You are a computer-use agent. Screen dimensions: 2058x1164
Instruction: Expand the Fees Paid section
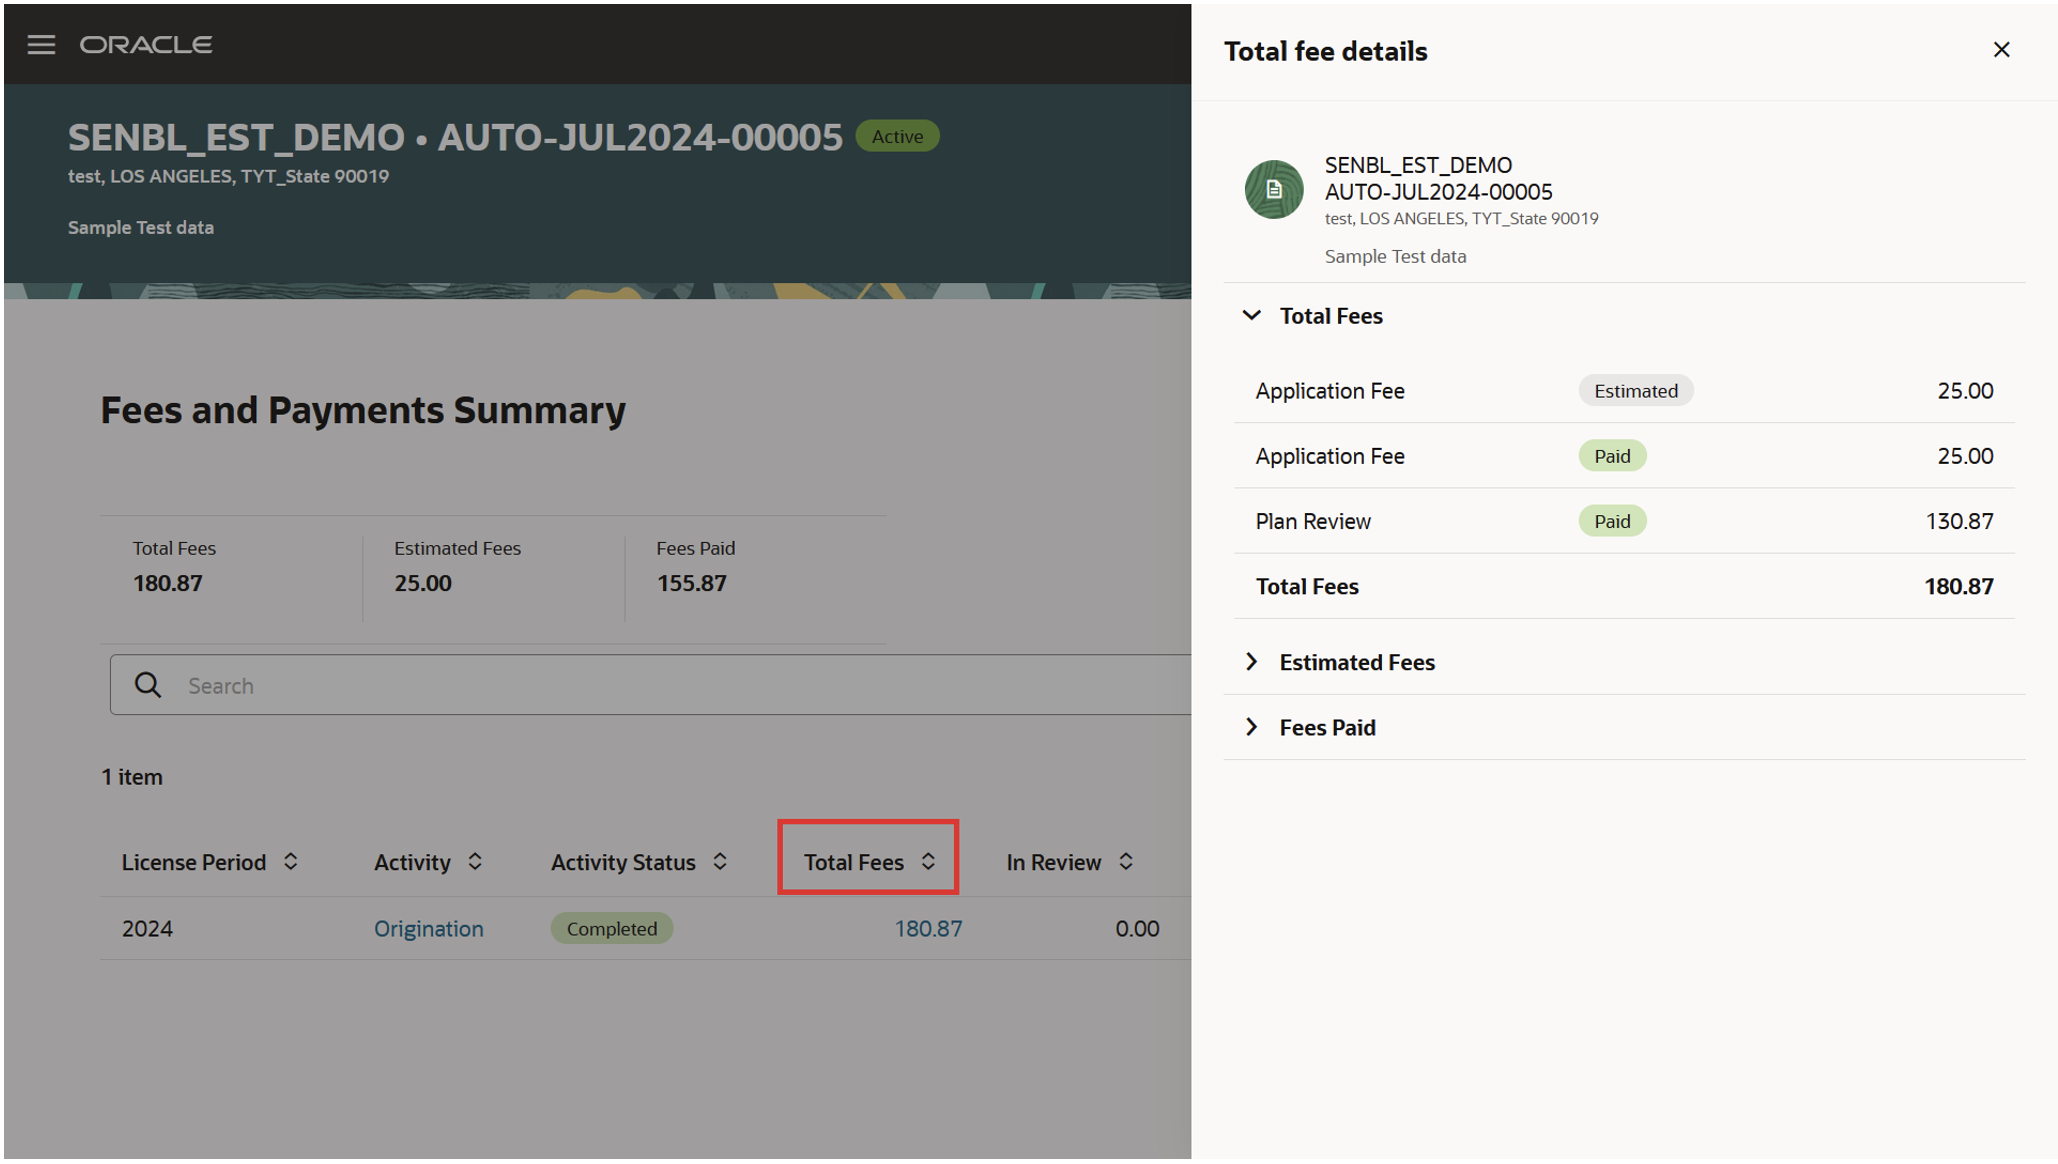coord(1251,727)
